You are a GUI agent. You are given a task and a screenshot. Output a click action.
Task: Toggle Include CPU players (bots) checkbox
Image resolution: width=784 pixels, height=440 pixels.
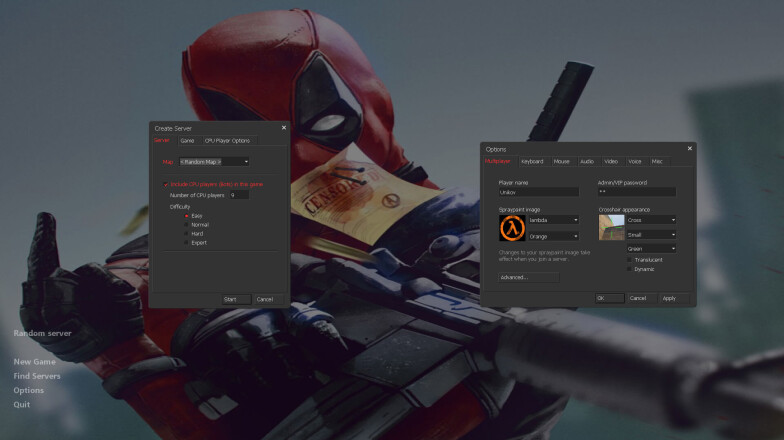pyautogui.click(x=166, y=184)
